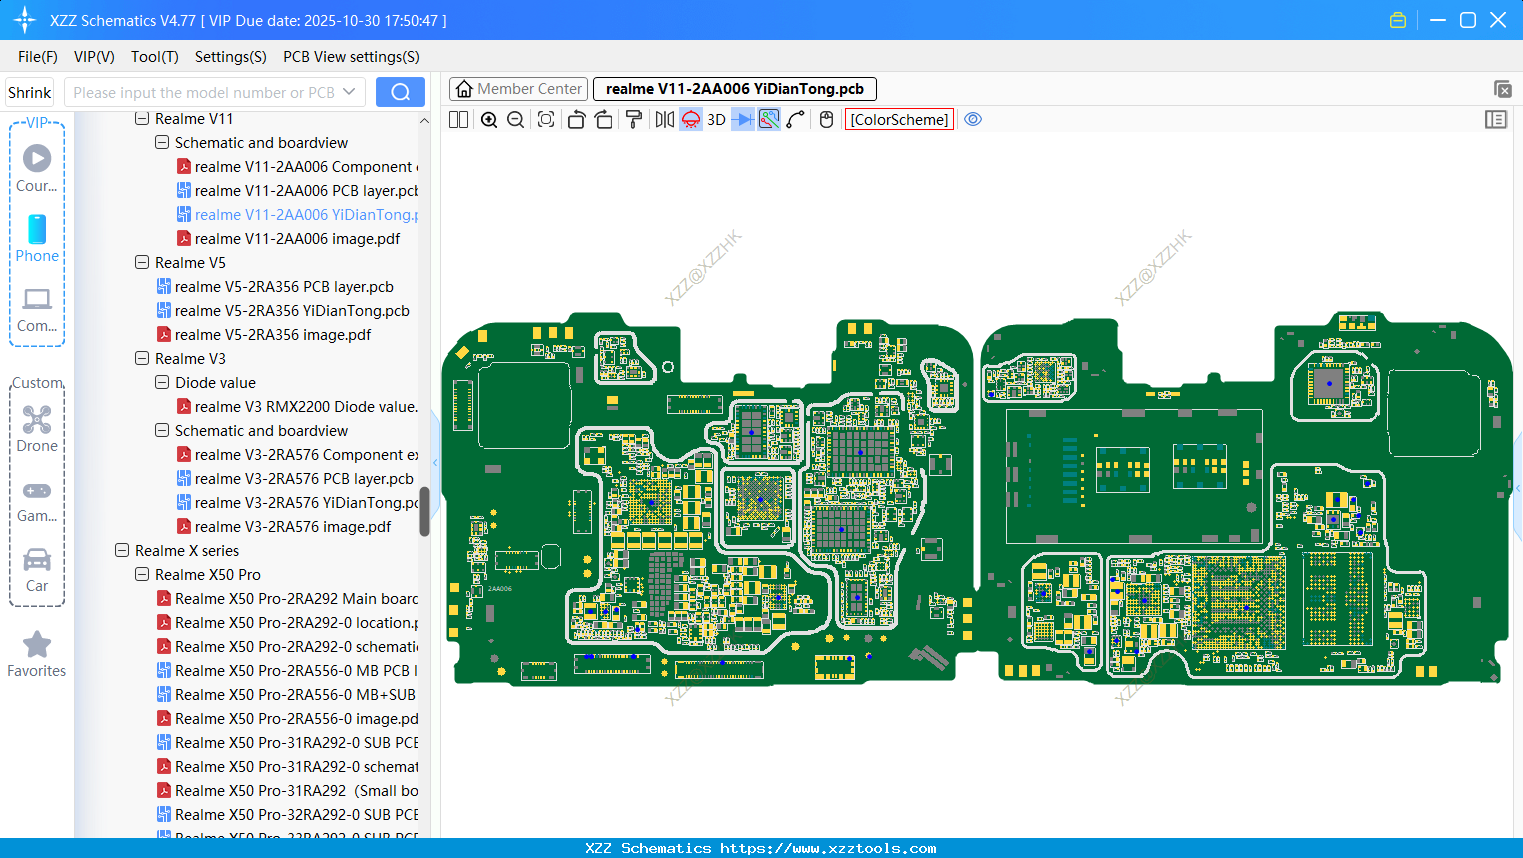Click the zoom in magnifier icon
Image resolution: width=1523 pixels, height=858 pixels.
(489, 120)
